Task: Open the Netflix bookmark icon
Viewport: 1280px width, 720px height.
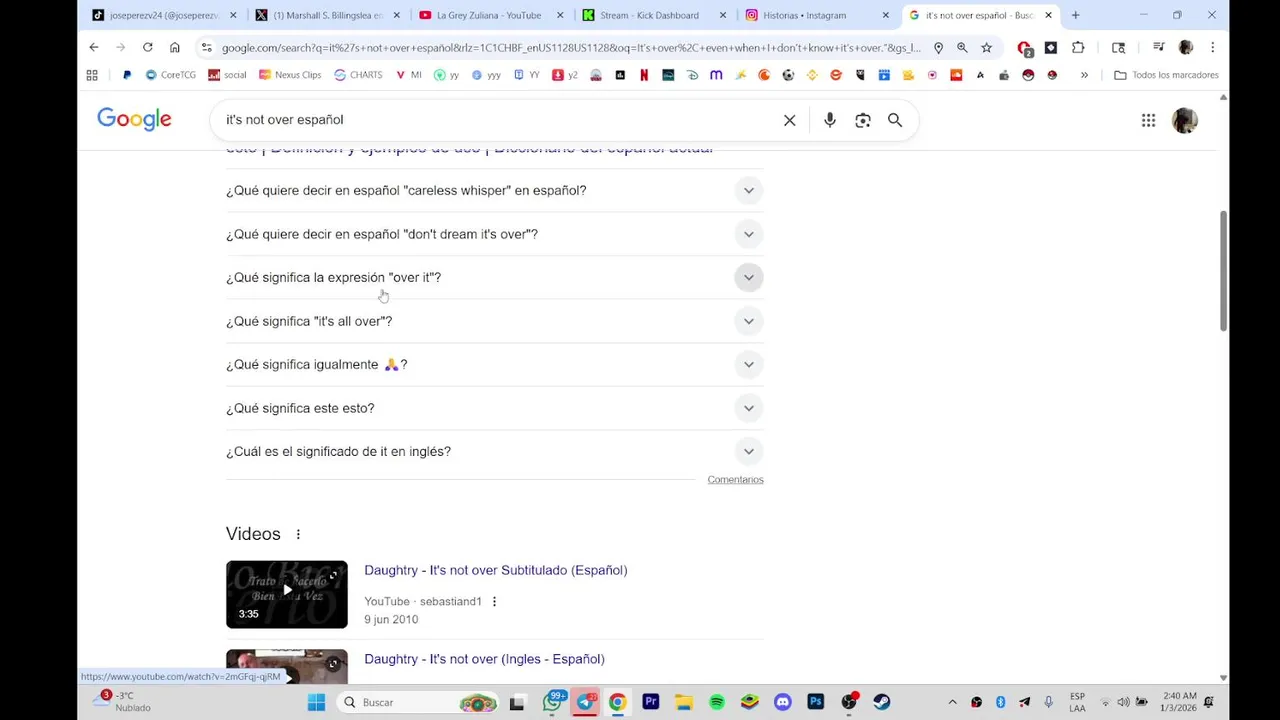Action: pos(644,75)
